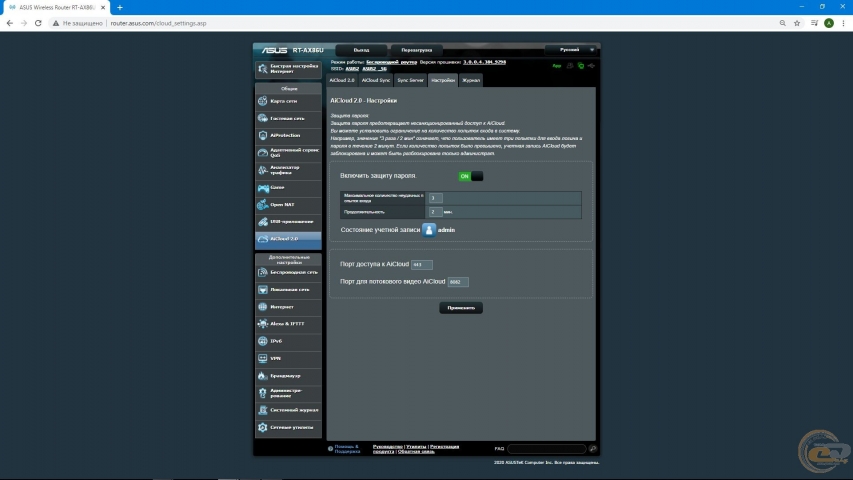Open the Game controller icon
This screenshot has height=480, width=853.
pos(263,188)
